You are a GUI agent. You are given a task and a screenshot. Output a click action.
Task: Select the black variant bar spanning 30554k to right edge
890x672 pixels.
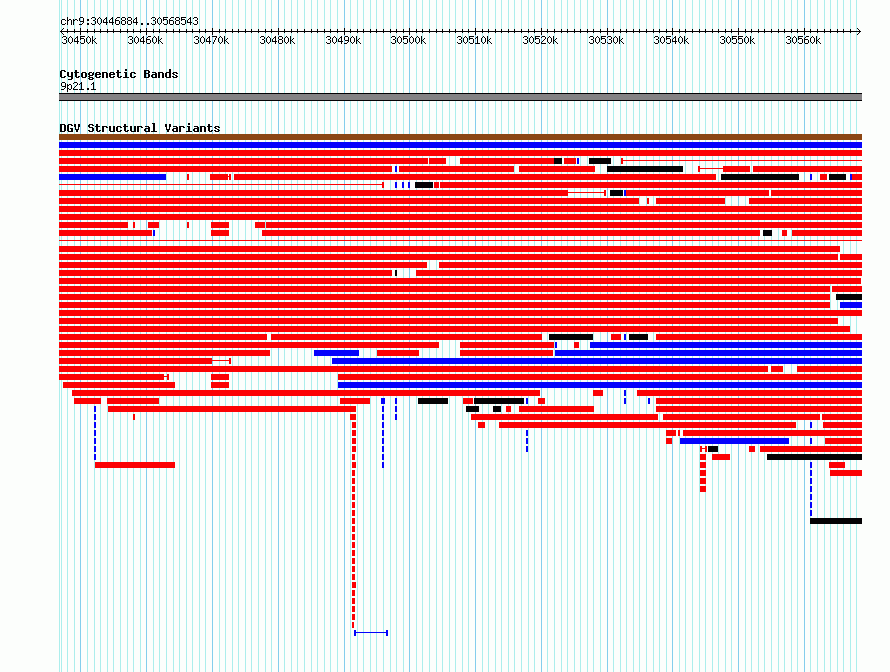[x=815, y=457]
